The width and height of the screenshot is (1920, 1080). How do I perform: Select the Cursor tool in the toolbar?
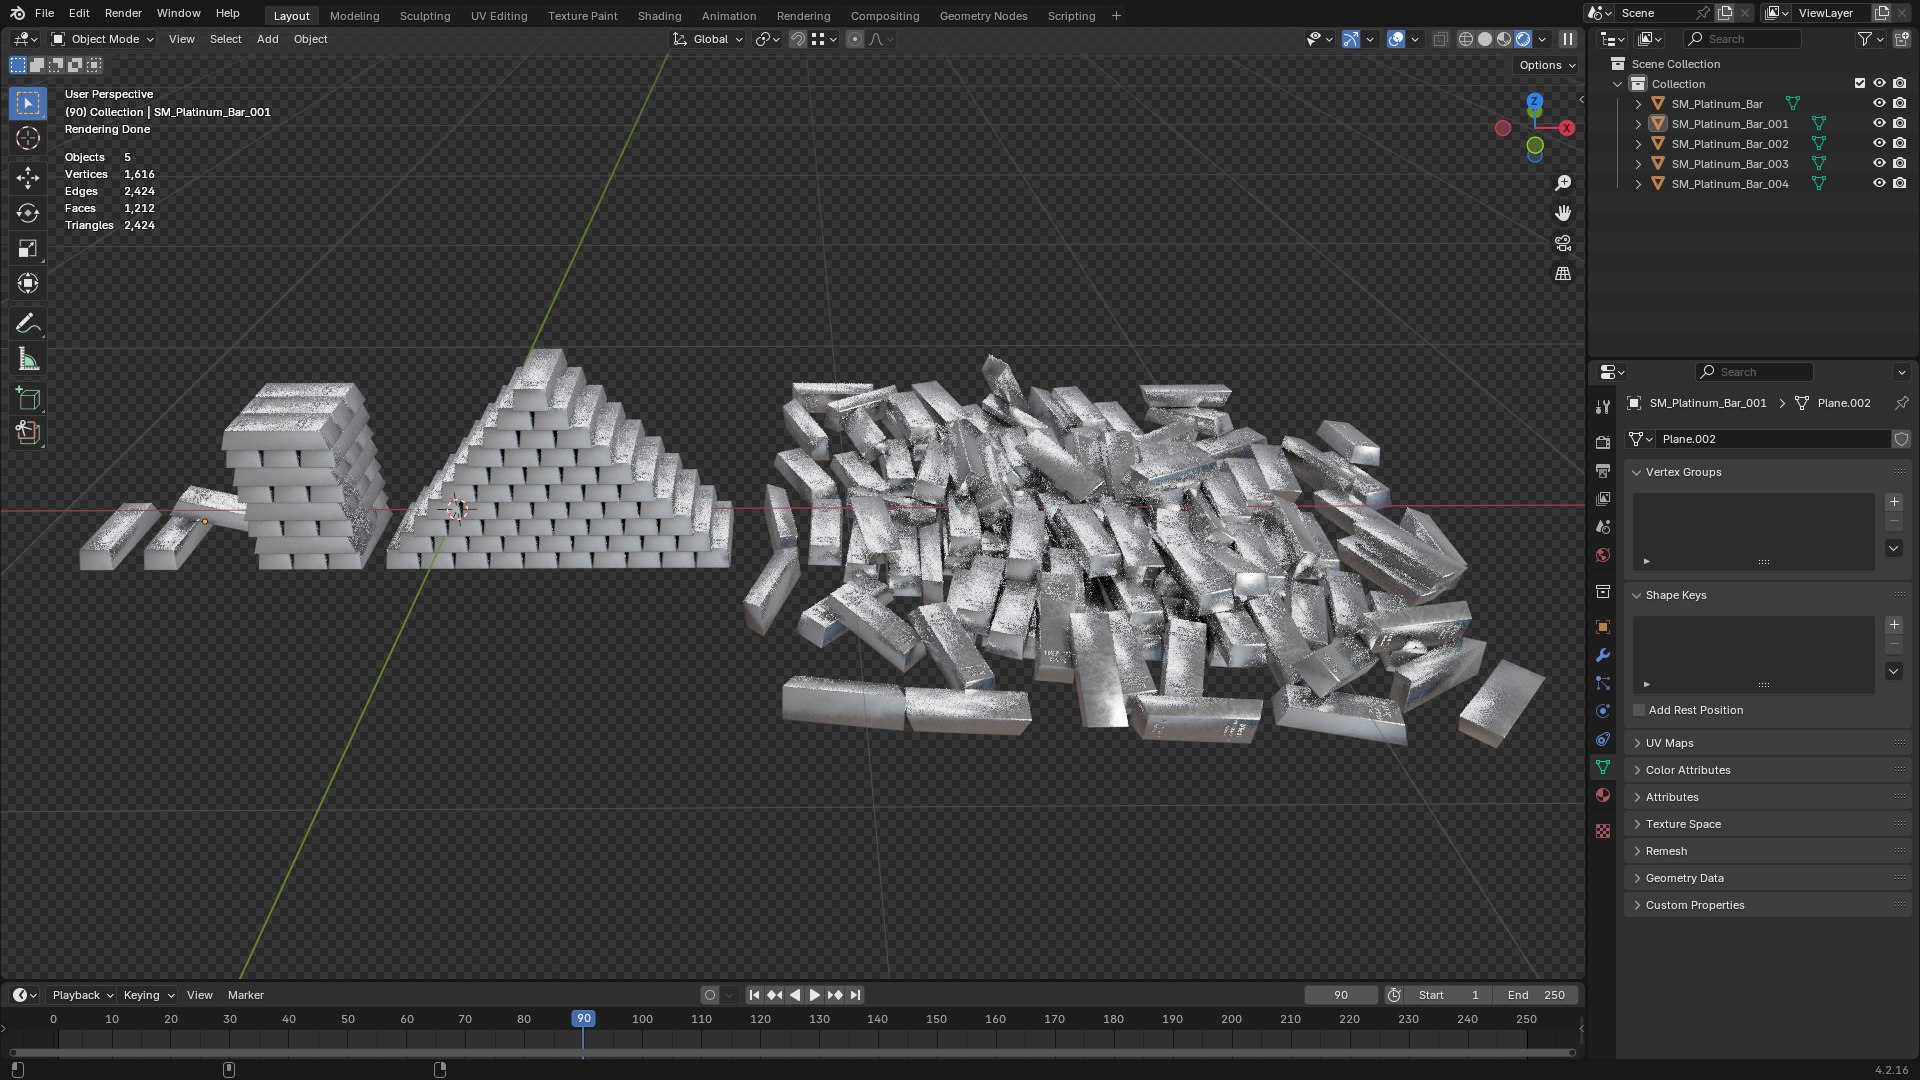[x=28, y=138]
